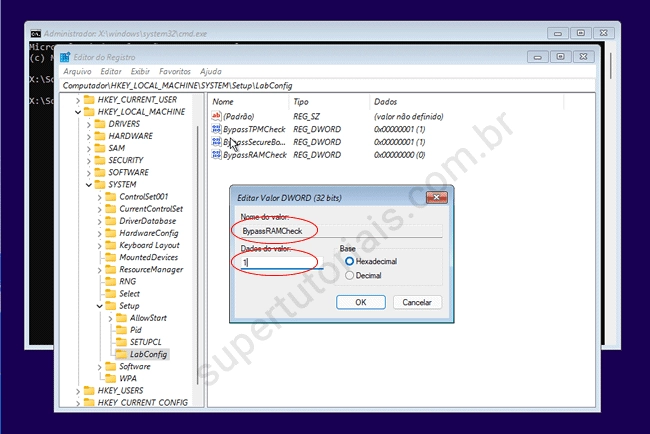
Task: Click the SYSTEM folder icon in tree
Action: (99, 184)
